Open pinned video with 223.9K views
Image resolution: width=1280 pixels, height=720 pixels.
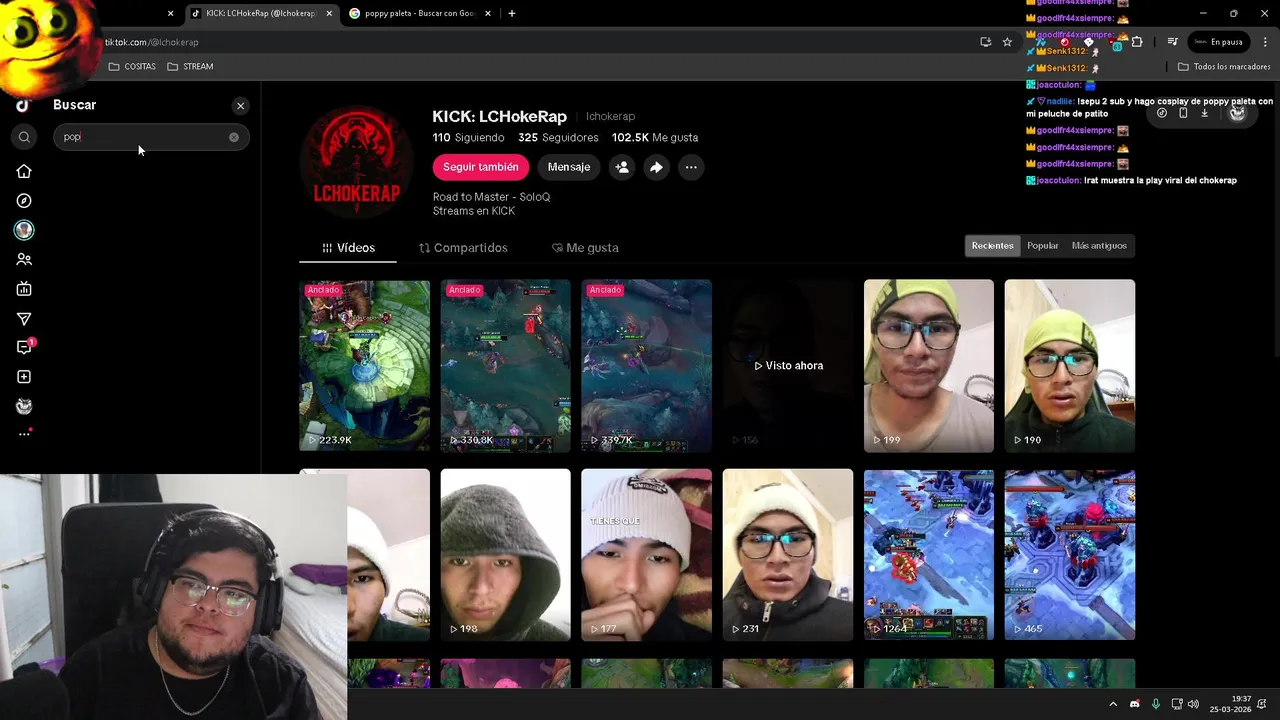point(365,366)
